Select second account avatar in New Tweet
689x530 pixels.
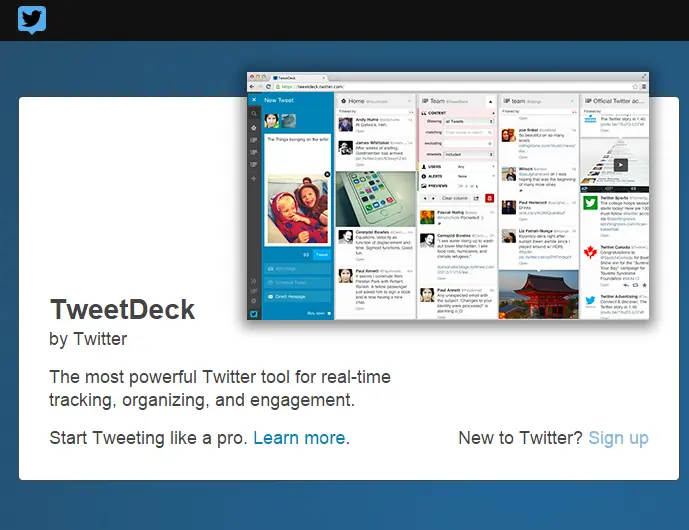point(288,121)
